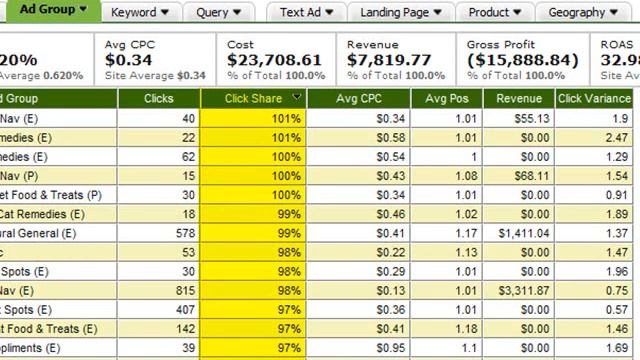Viewport: 640px width, 360px height.
Task: Click the $55.13 revenue cell
Action: (x=519, y=119)
